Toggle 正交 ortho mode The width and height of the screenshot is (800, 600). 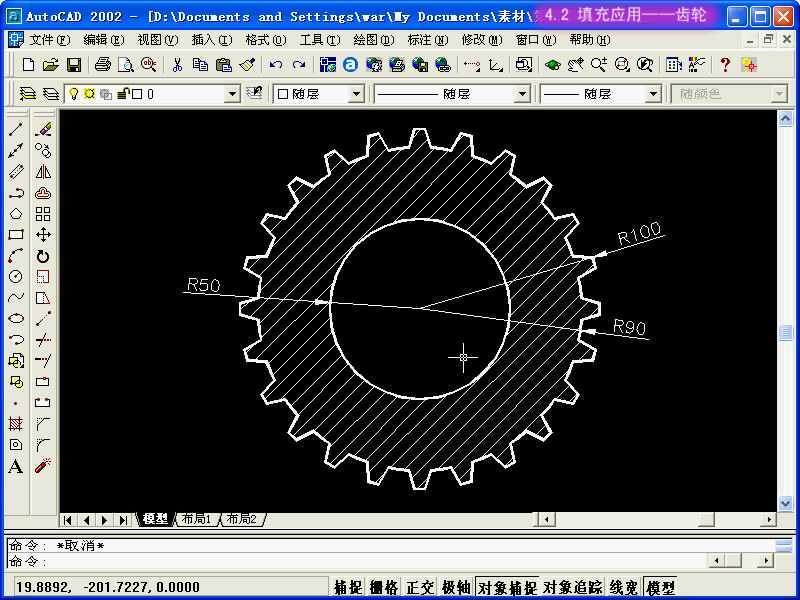coord(420,587)
